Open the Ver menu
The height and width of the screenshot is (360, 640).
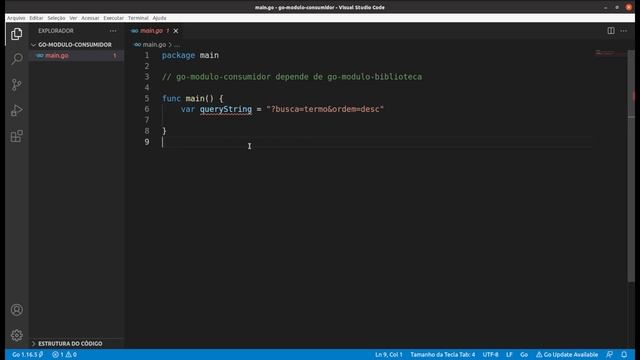click(73, 18)
